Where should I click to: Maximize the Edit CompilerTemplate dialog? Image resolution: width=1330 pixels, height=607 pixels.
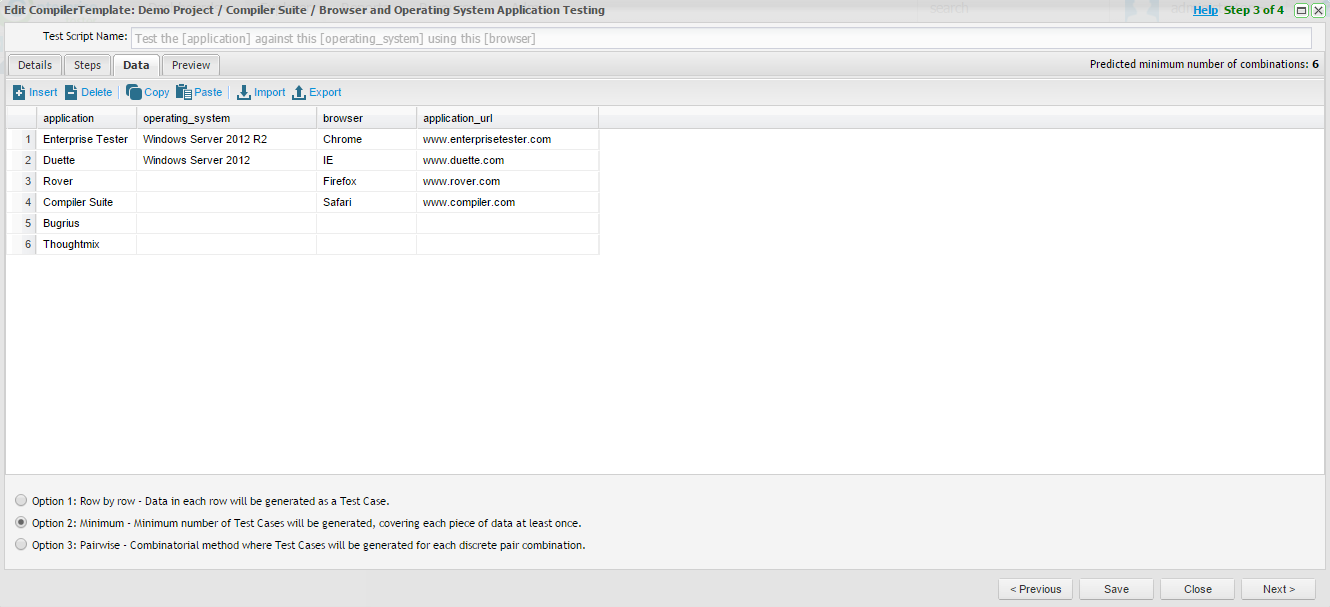point(1301,10)
